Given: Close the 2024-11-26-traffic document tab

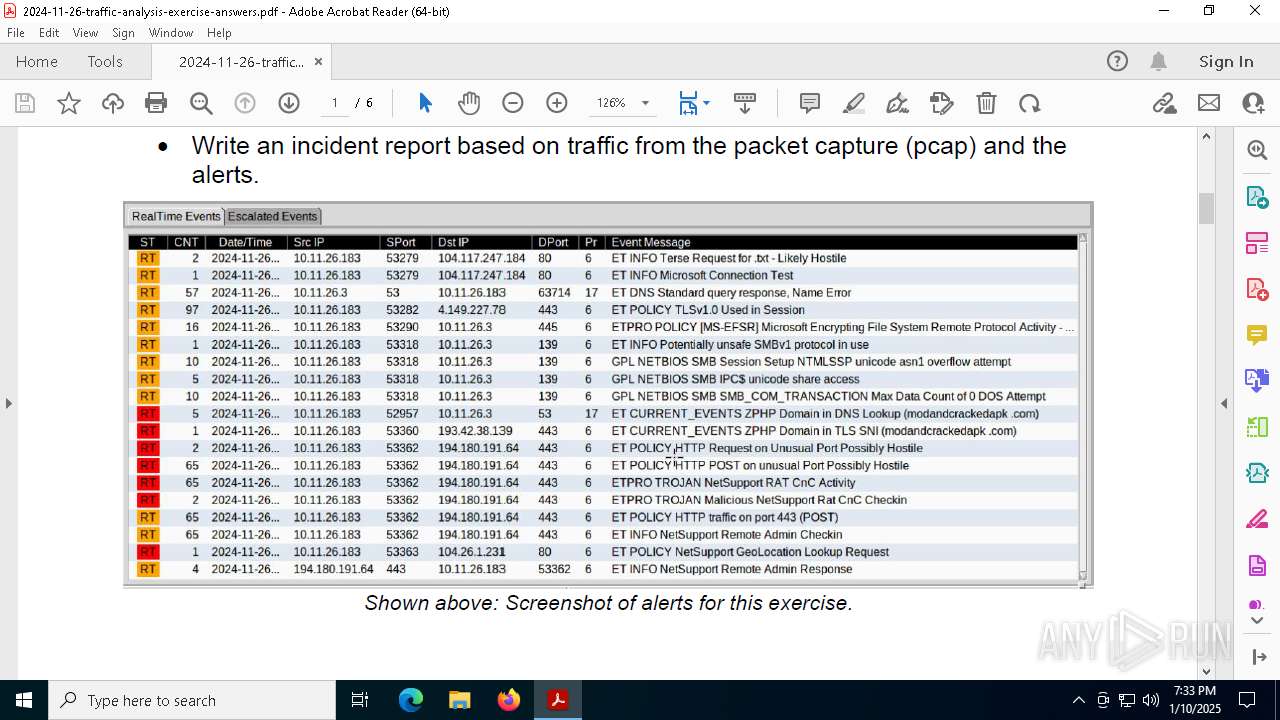Looking at the screenshot, I should [318, 62].
